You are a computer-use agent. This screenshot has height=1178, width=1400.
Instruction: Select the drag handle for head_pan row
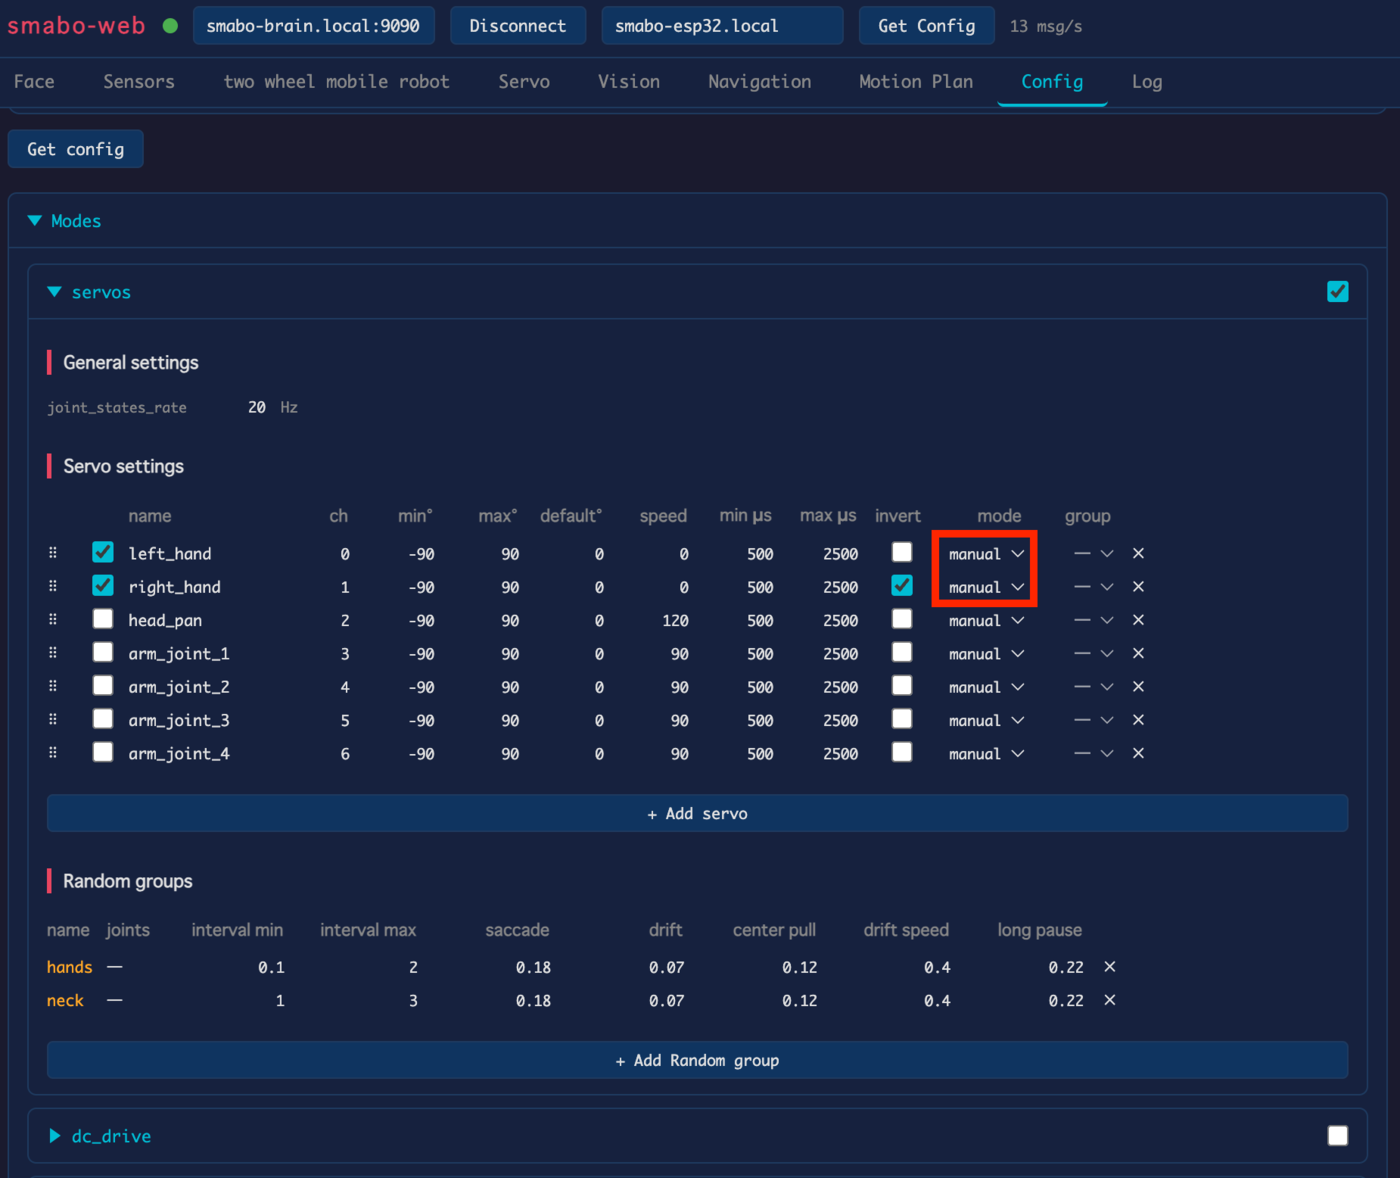53,620
